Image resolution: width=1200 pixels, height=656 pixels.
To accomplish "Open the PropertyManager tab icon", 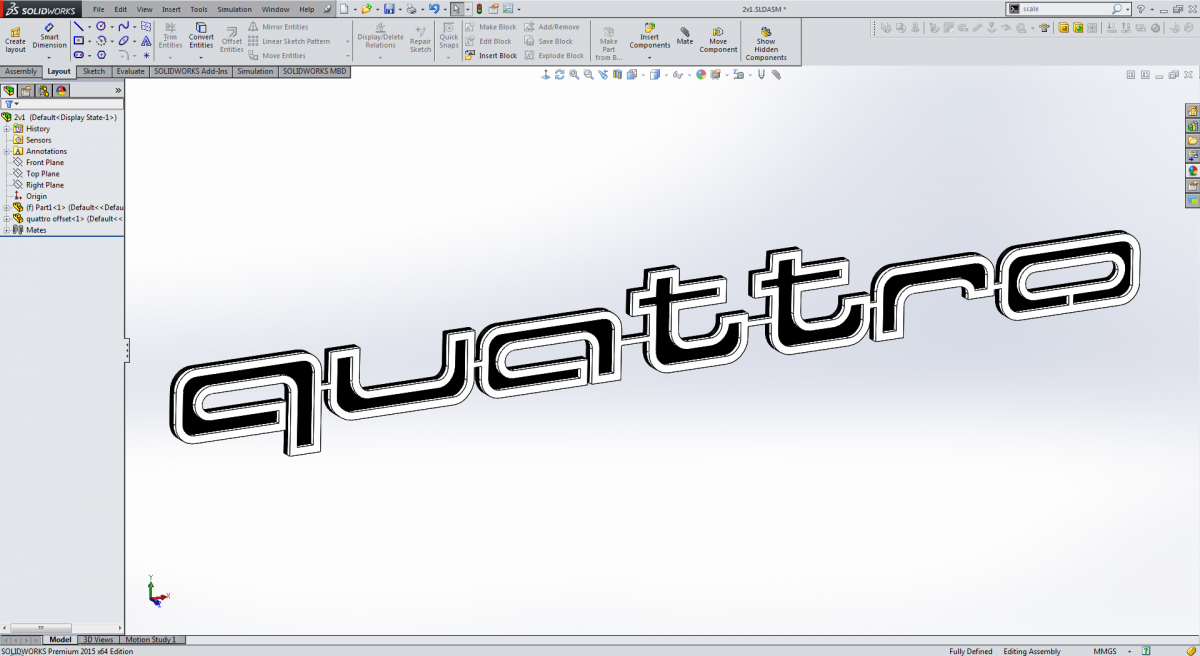I will 27,90.
